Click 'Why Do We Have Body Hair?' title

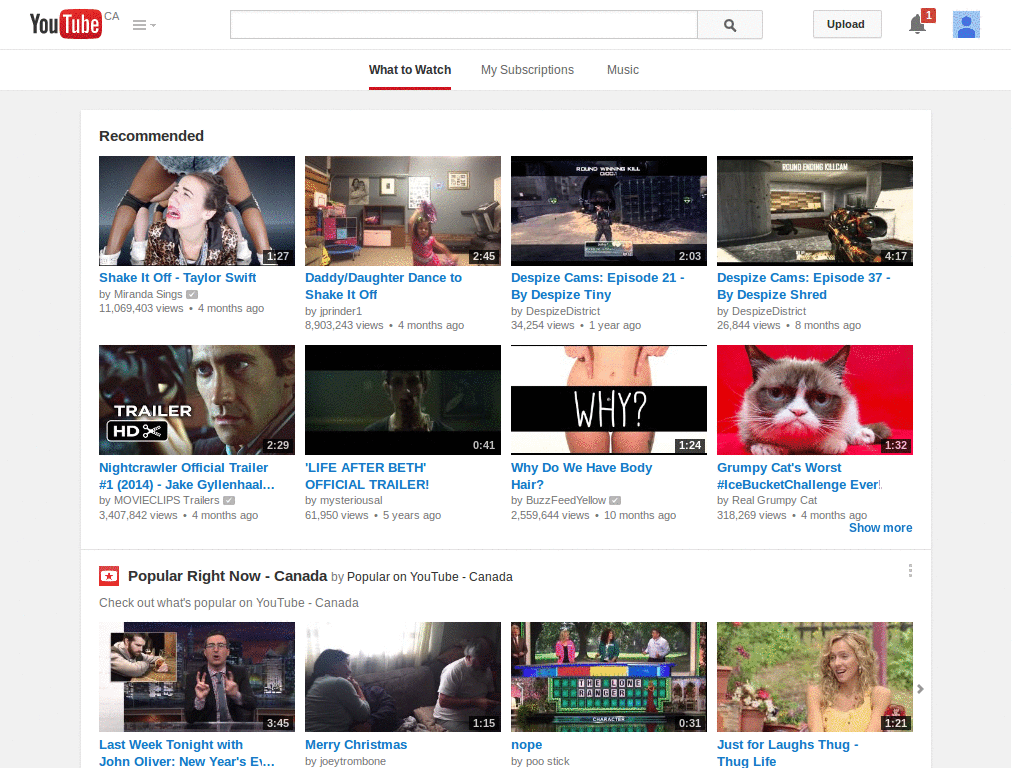[581, 476]
